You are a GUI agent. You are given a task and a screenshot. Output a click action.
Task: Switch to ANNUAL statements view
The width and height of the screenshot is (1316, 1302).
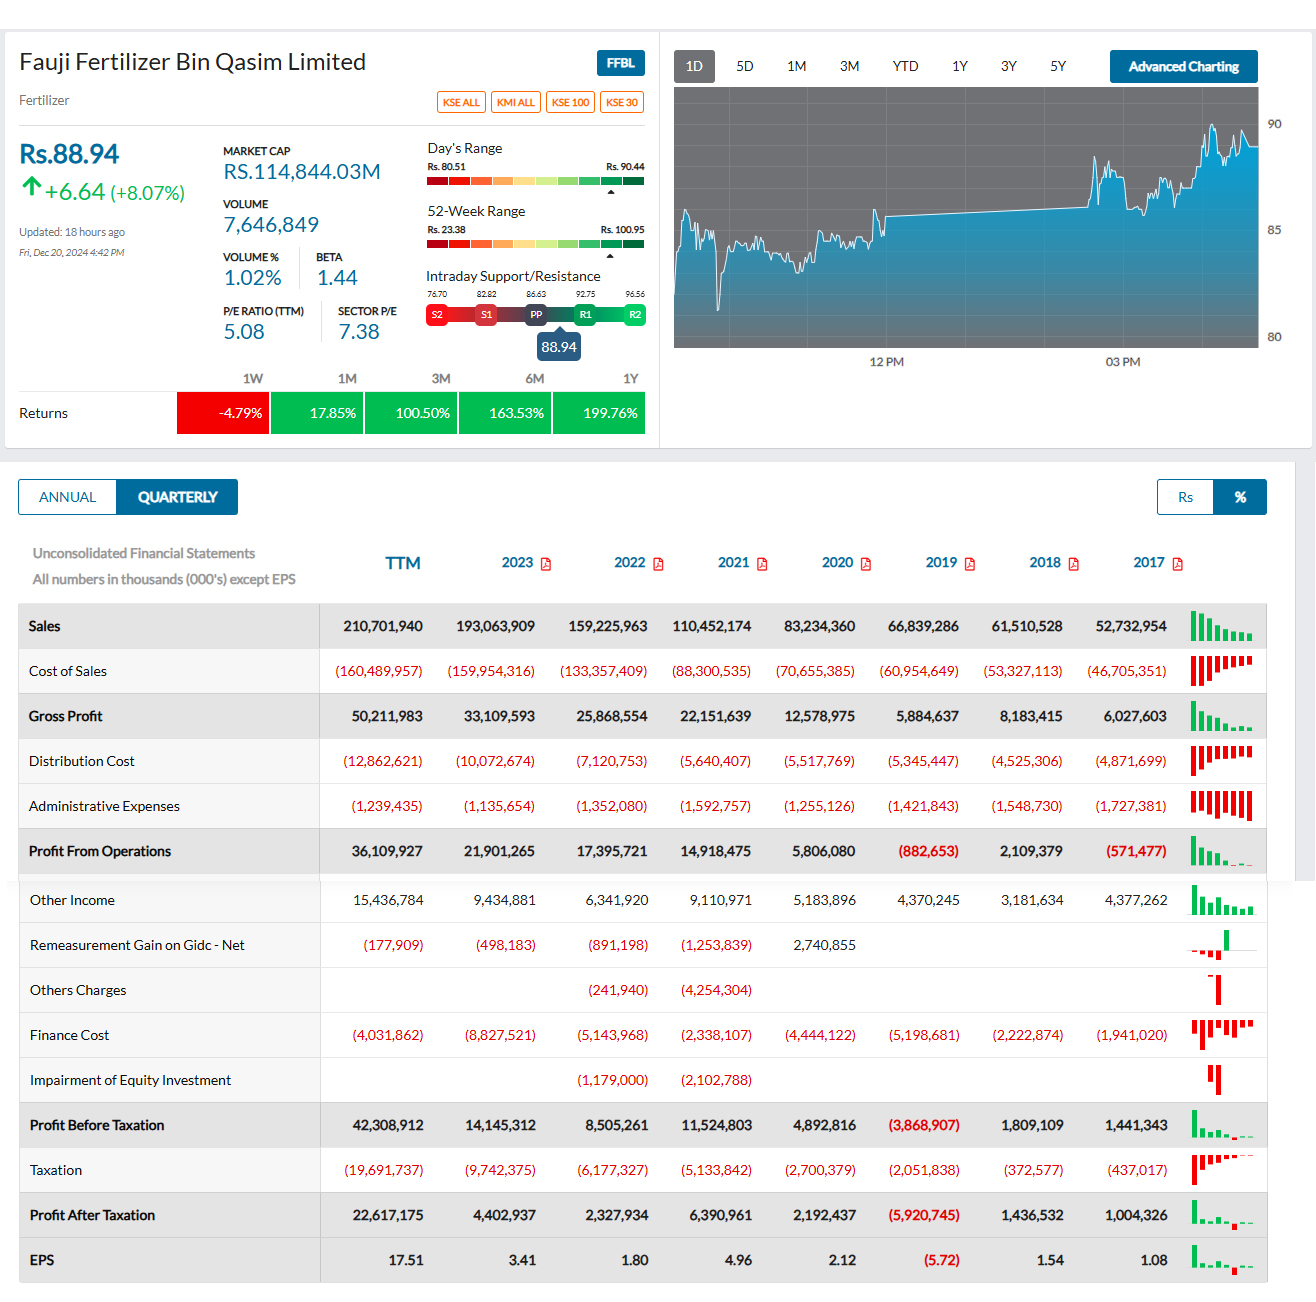[x=68, y=497]
